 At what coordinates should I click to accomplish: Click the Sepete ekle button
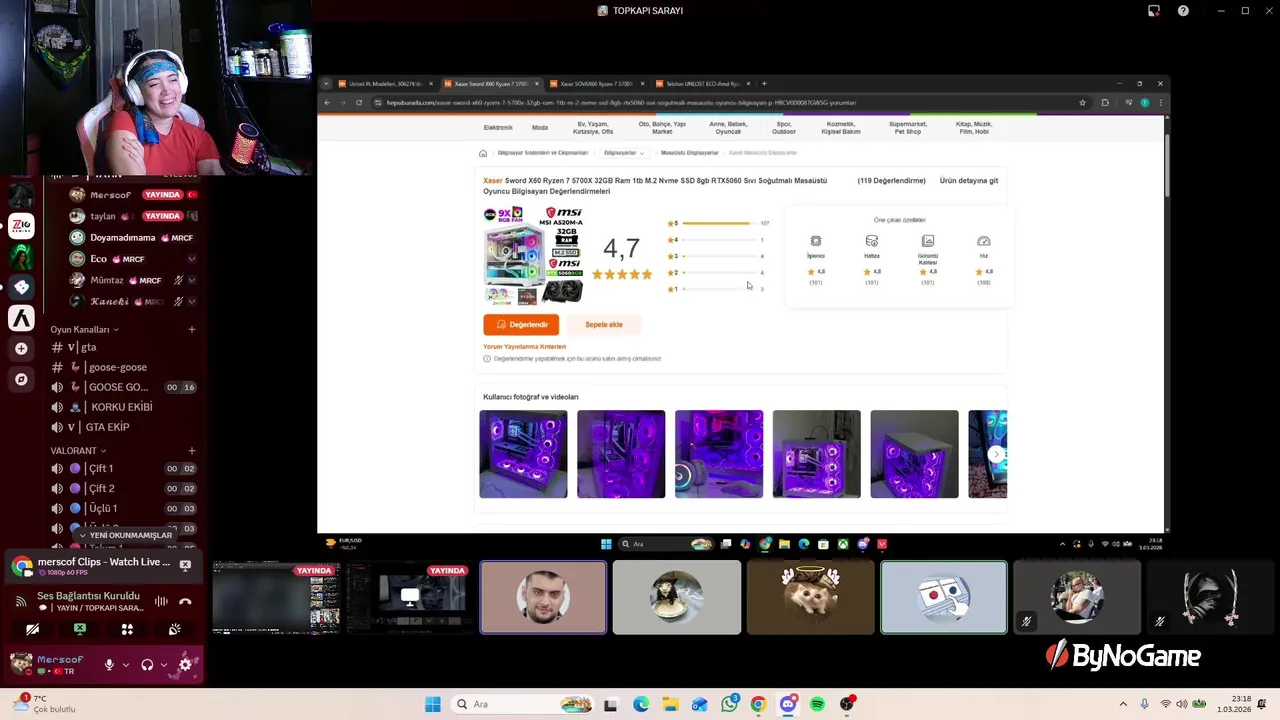[x=603, y=324]
